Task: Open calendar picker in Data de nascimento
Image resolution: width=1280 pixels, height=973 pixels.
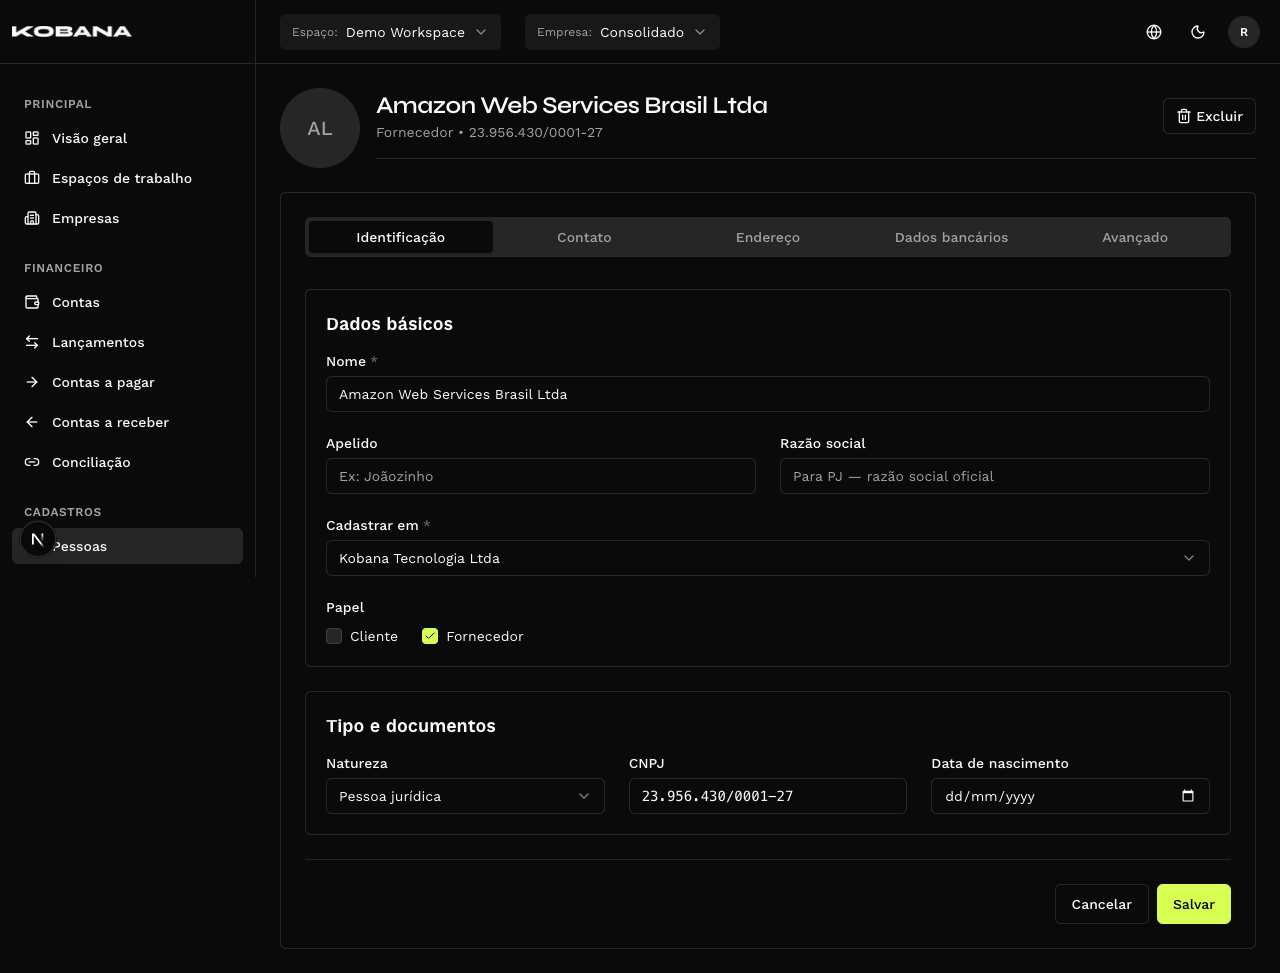Action: [1188, 796]
